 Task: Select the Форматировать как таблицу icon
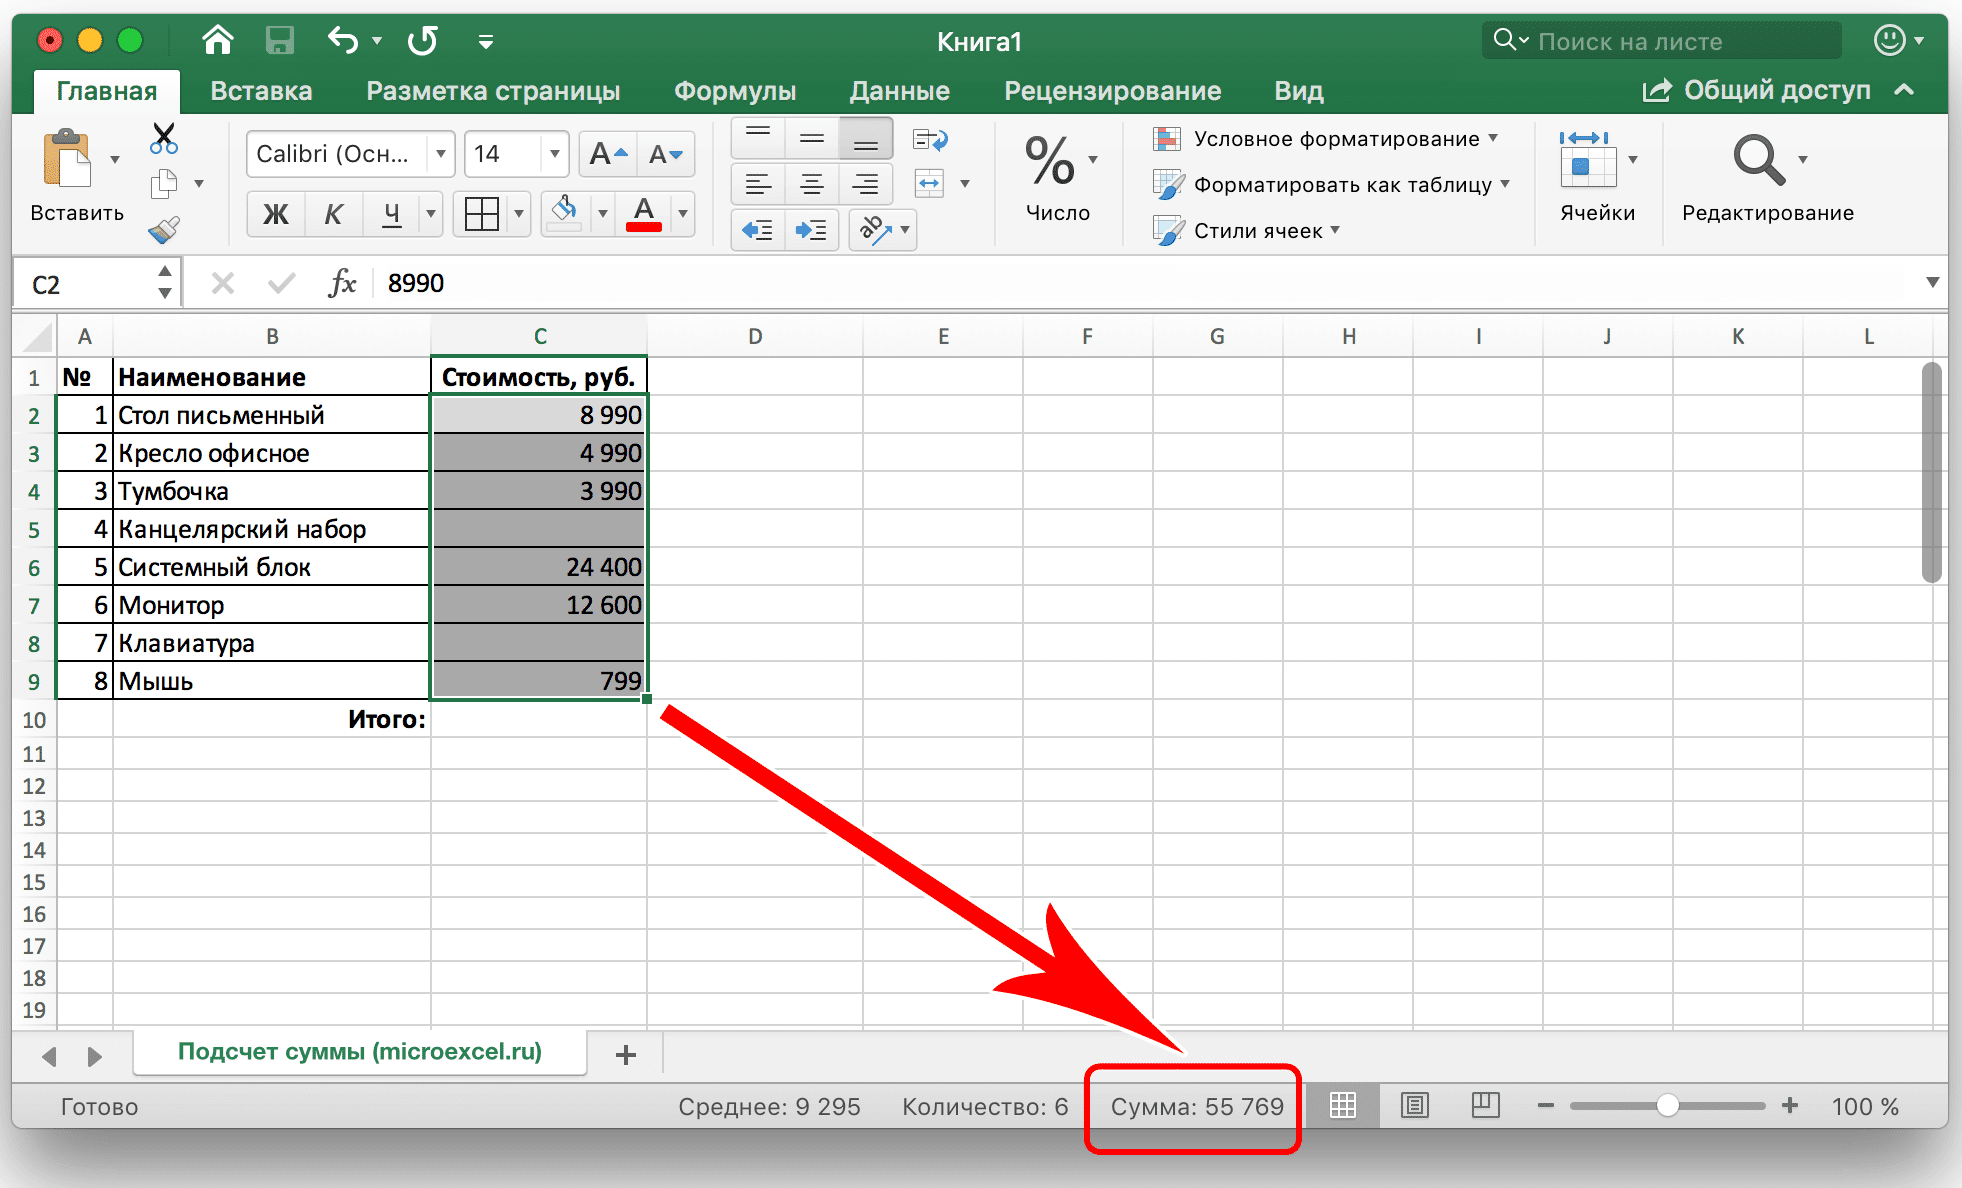(x=1167, y=182)
